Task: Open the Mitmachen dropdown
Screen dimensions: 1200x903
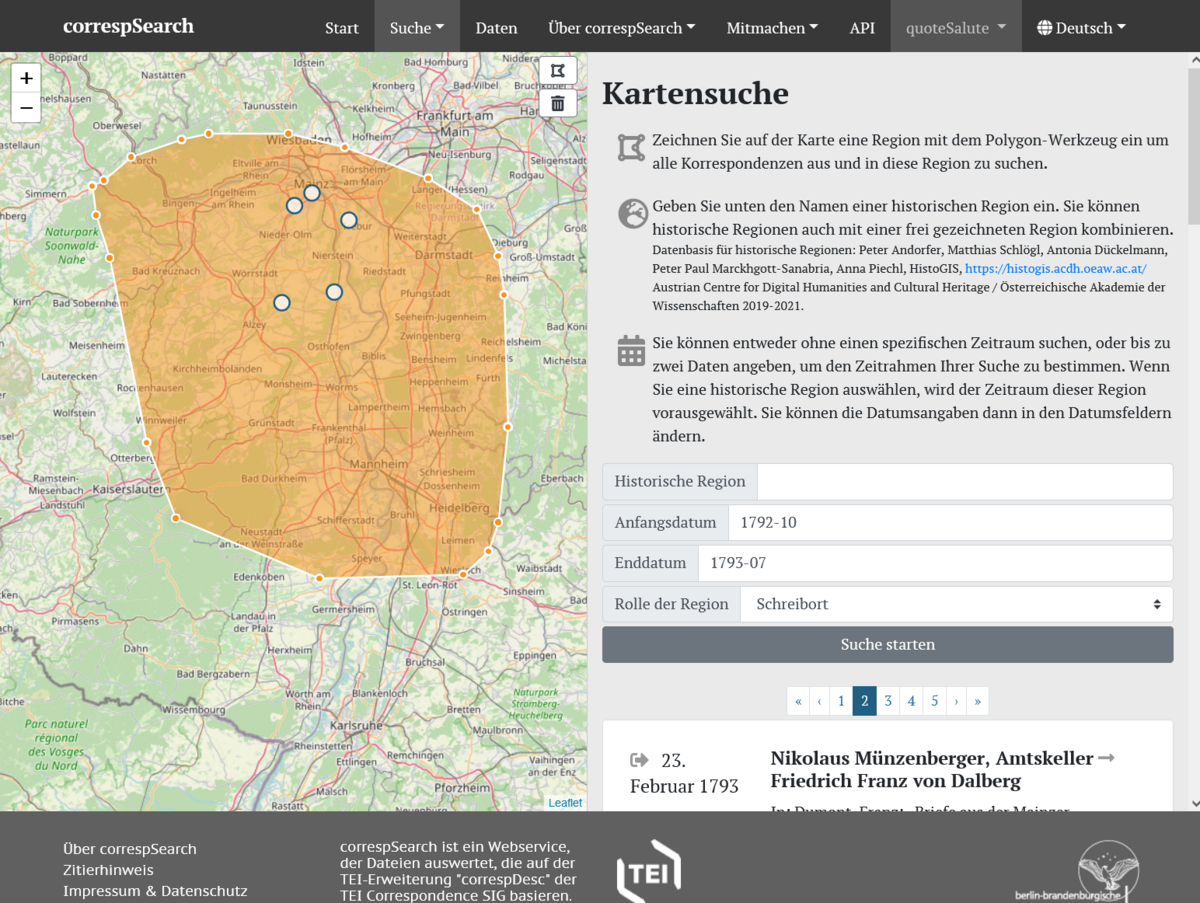Action: (772, 27)
